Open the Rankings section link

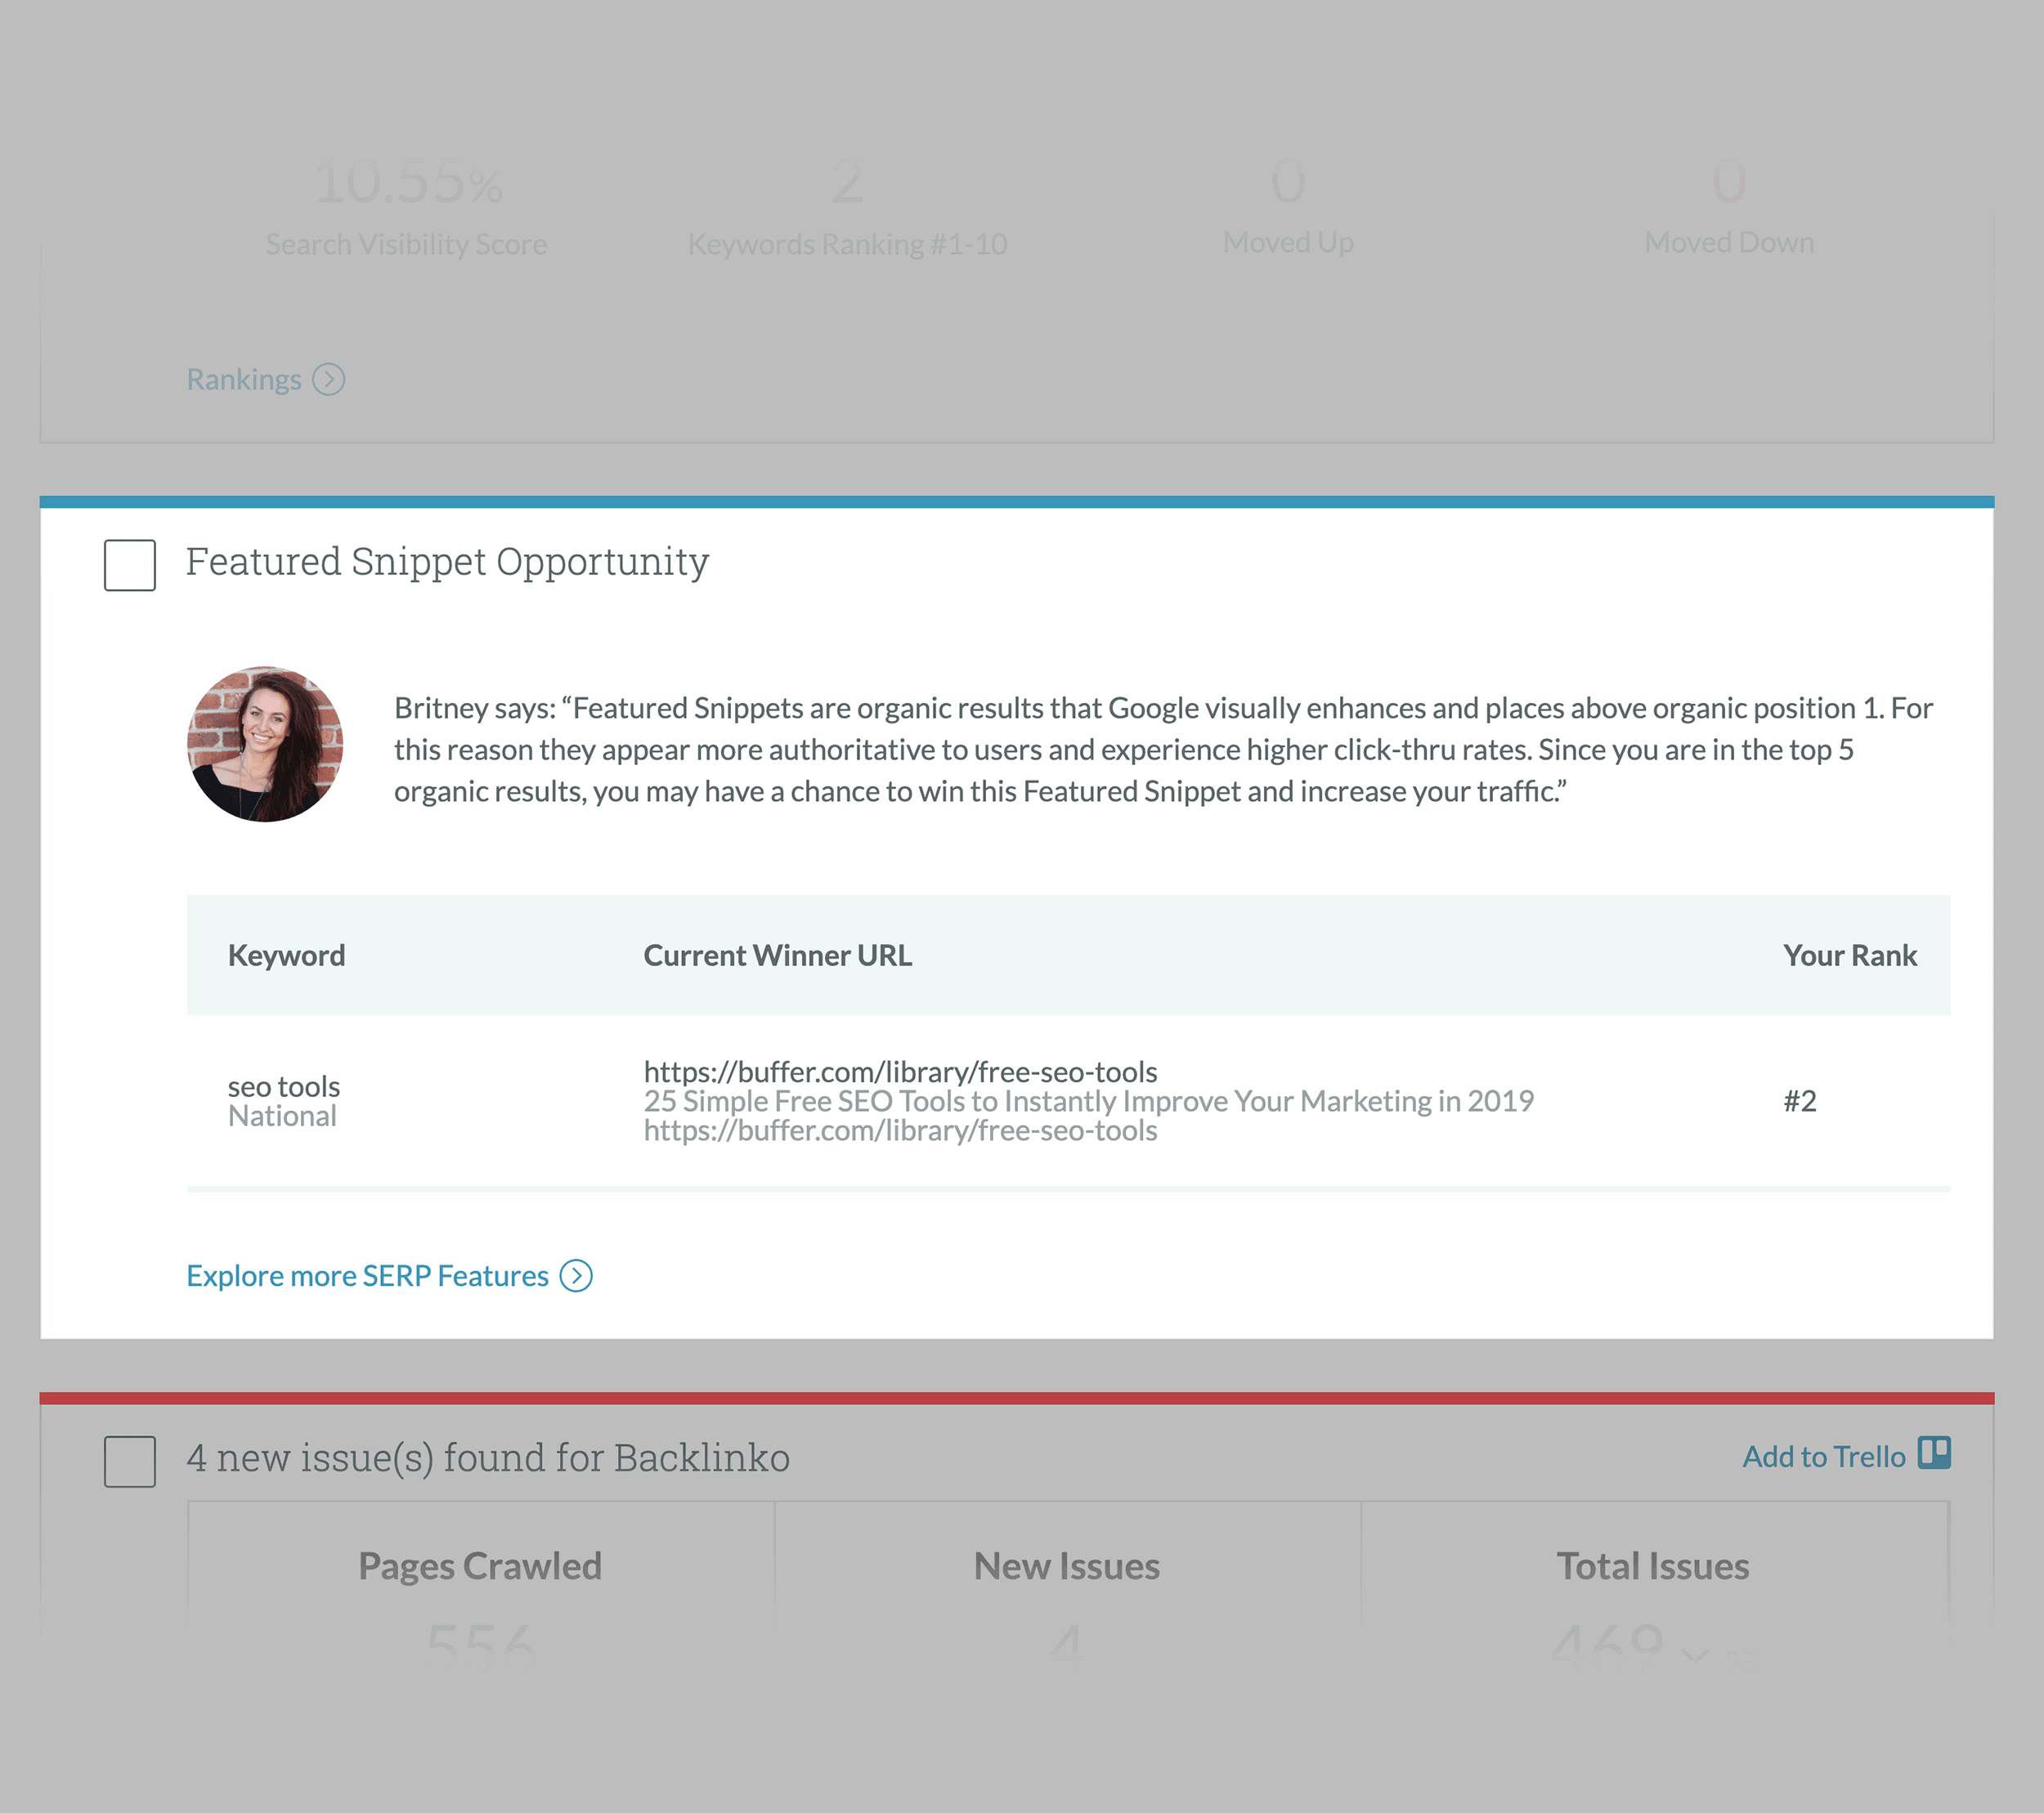point(264,378)
